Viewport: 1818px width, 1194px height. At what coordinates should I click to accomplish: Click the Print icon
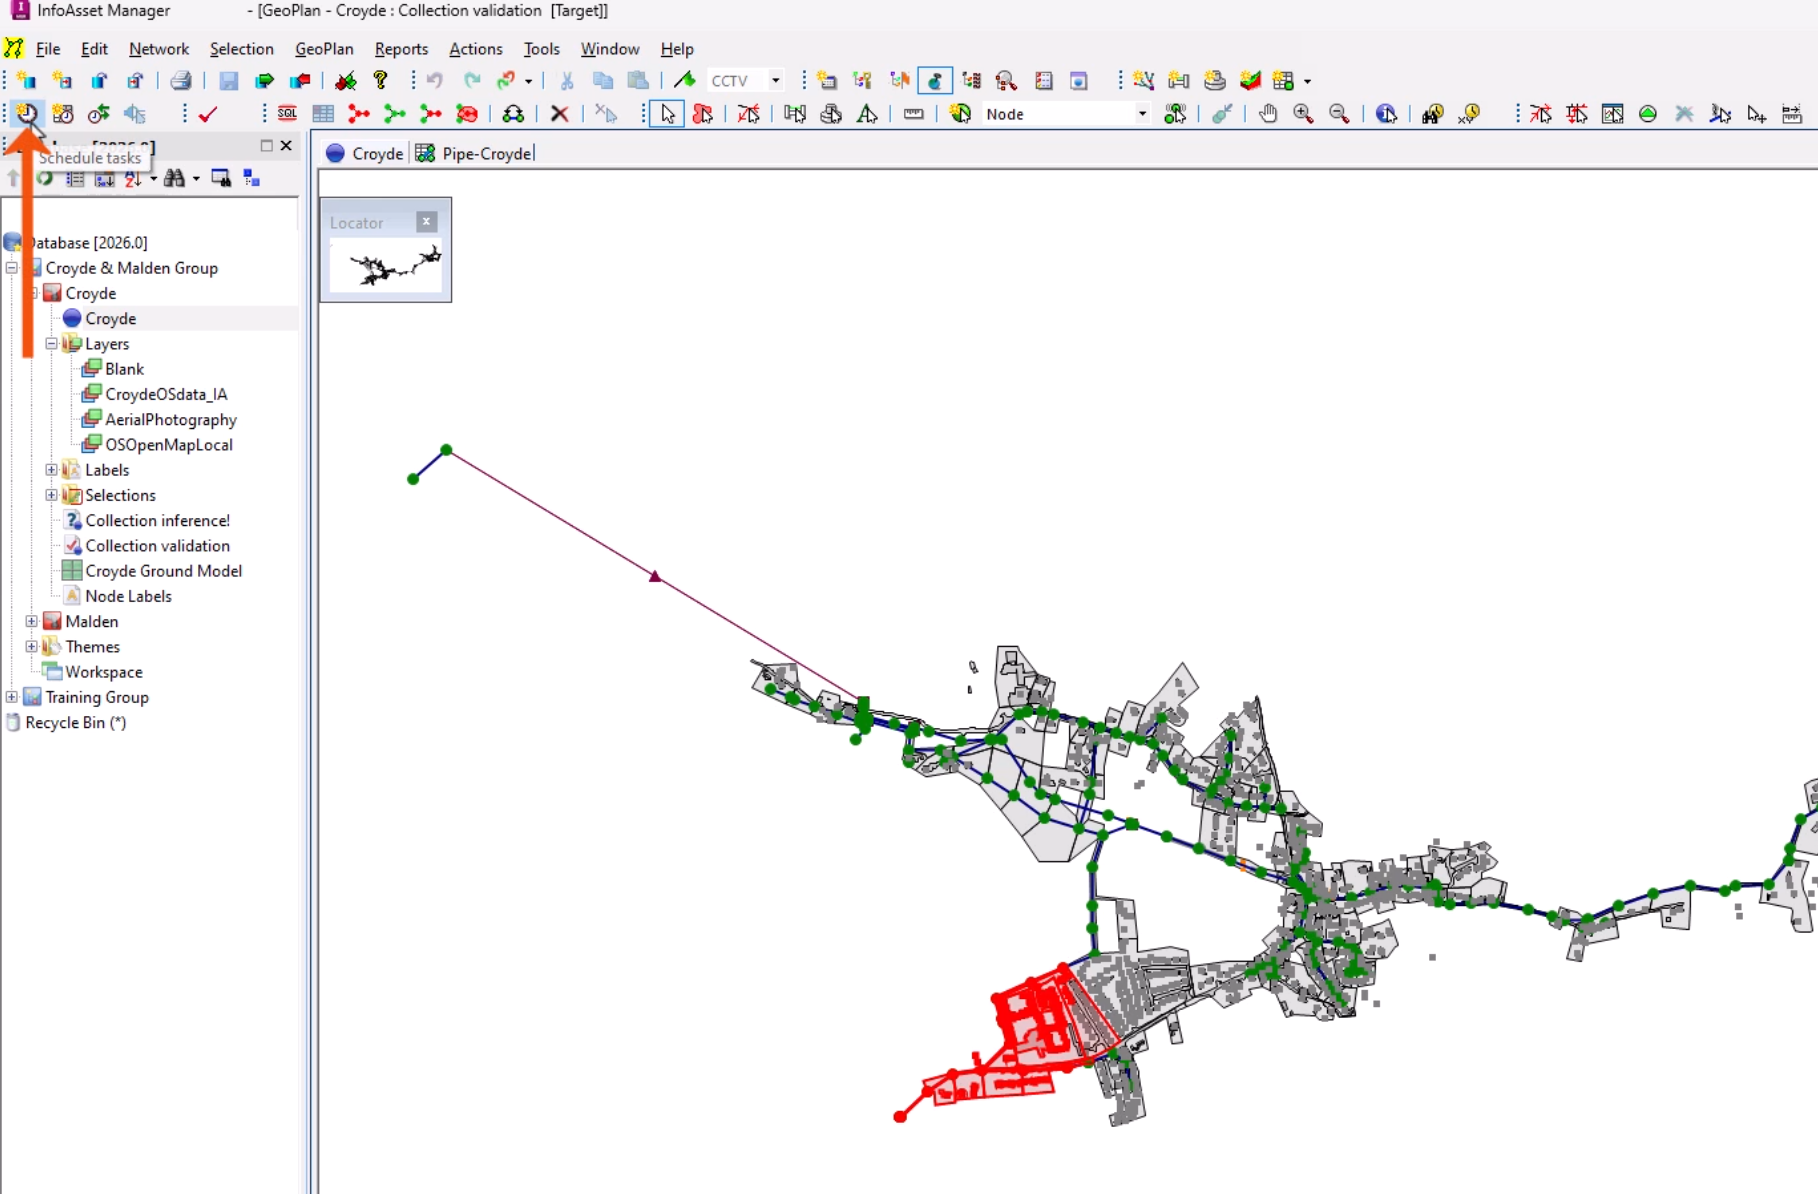point(181,81)
